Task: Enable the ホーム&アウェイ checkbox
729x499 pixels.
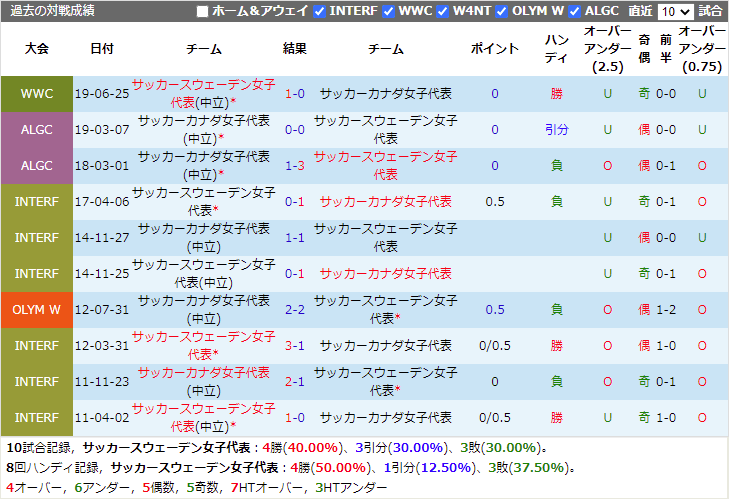Action: click(202, 11)
